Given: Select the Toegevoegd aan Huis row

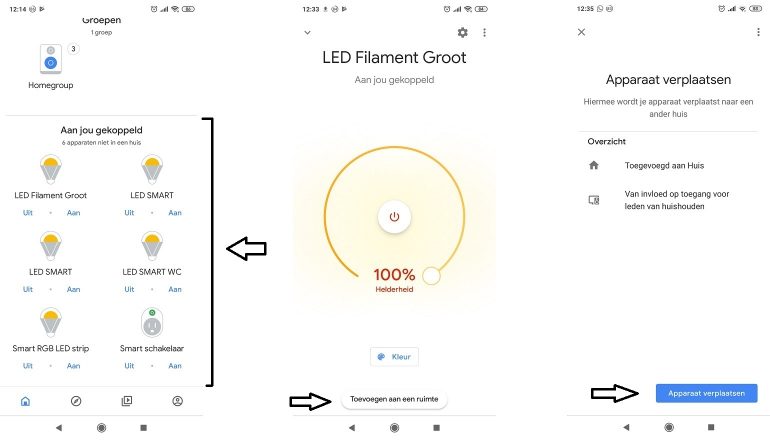Looking at the screenshot, I should click(x=660, y=166).
